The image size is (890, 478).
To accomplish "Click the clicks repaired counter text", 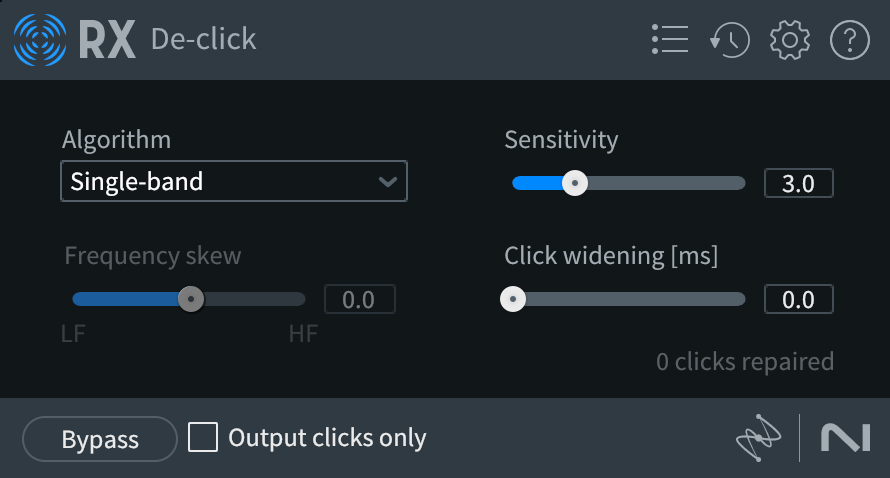I will [x=744, y=361].
